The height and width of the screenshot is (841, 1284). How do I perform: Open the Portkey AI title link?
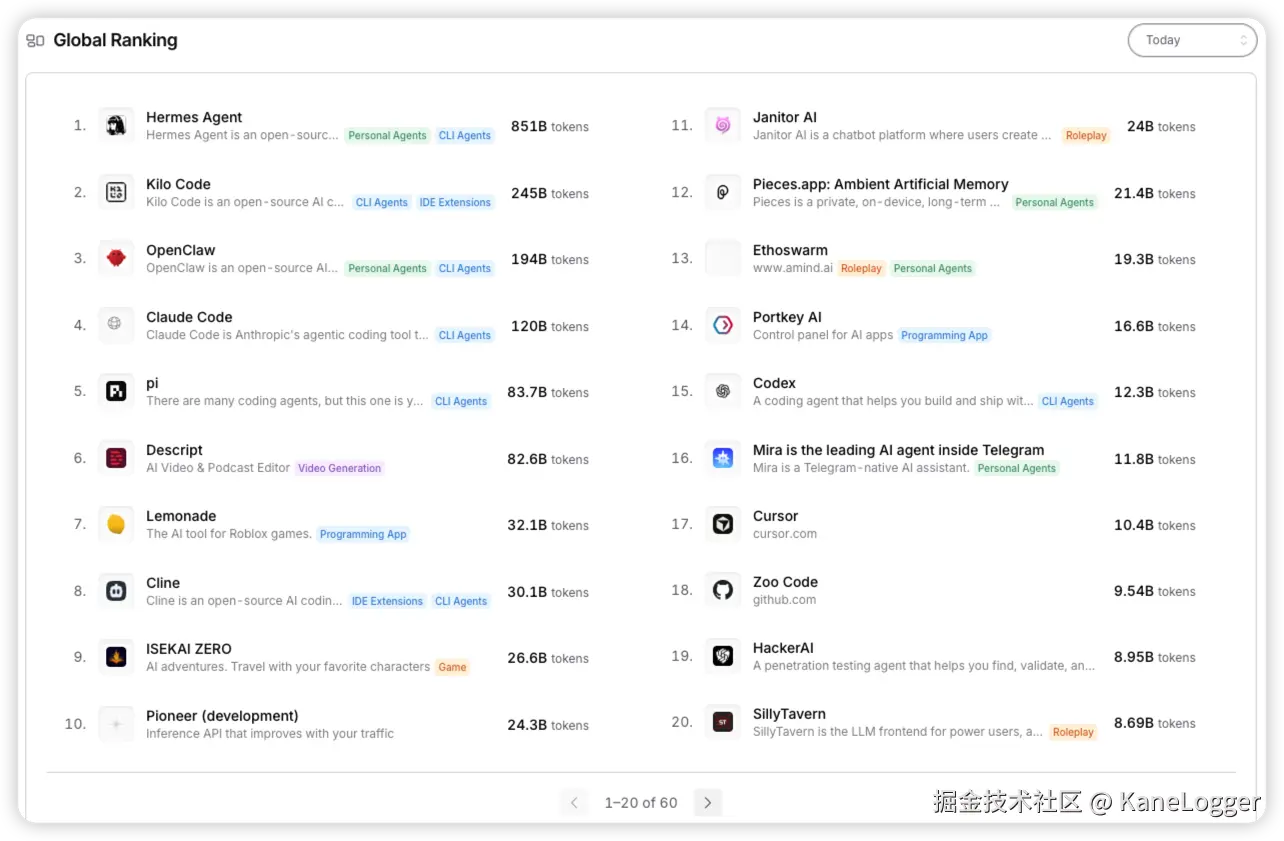pyautogui.click(x=787, y=317)
